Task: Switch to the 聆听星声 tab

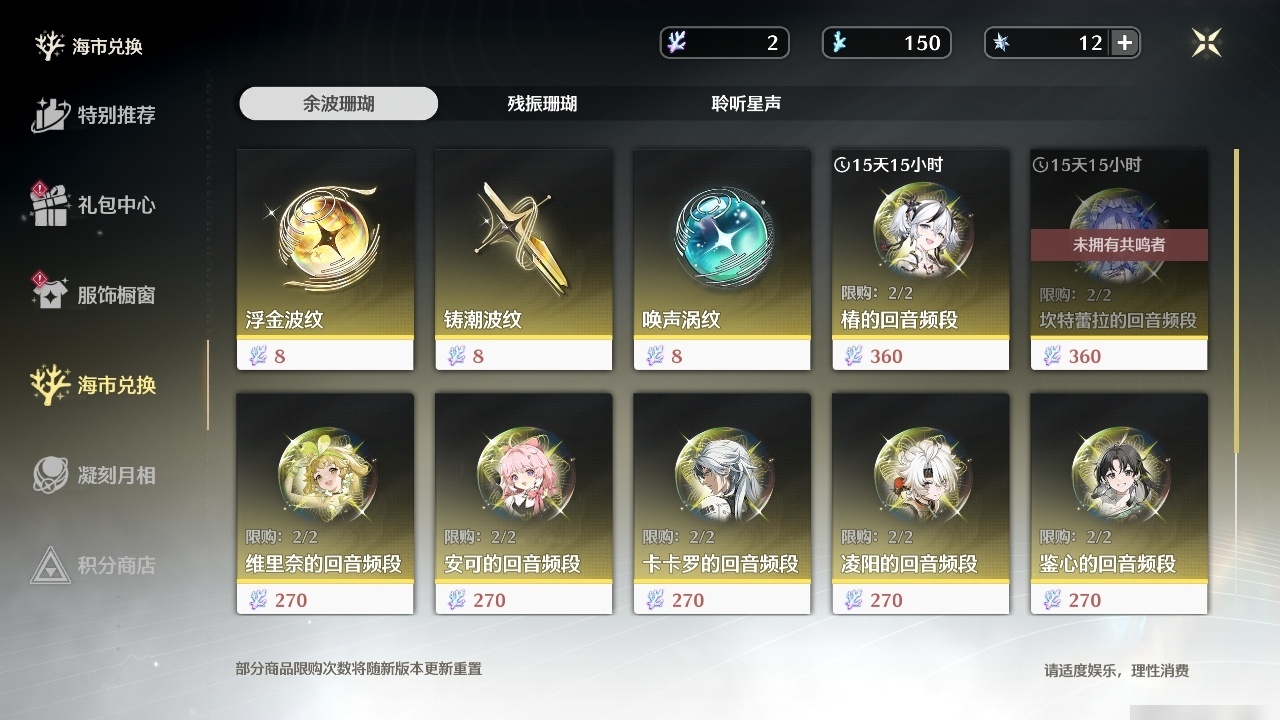Action: click(x=746, y=104)
